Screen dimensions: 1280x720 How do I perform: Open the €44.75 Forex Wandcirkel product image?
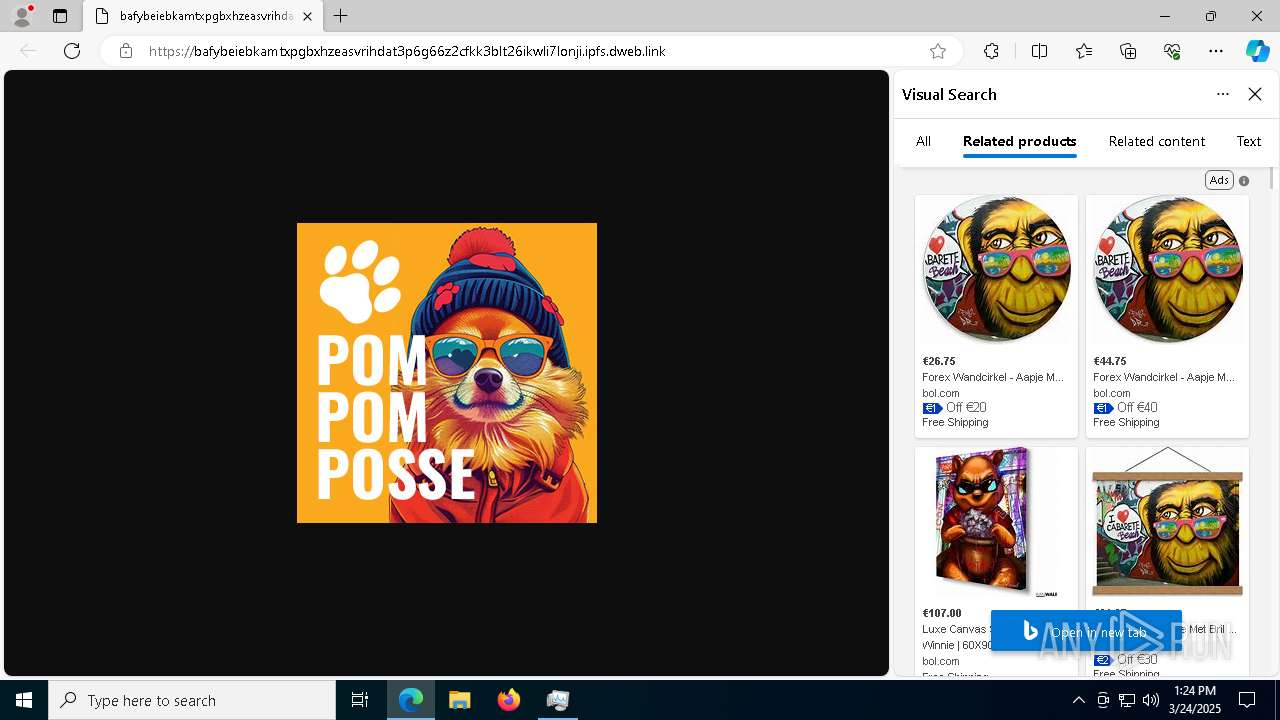click(1167, 269)
